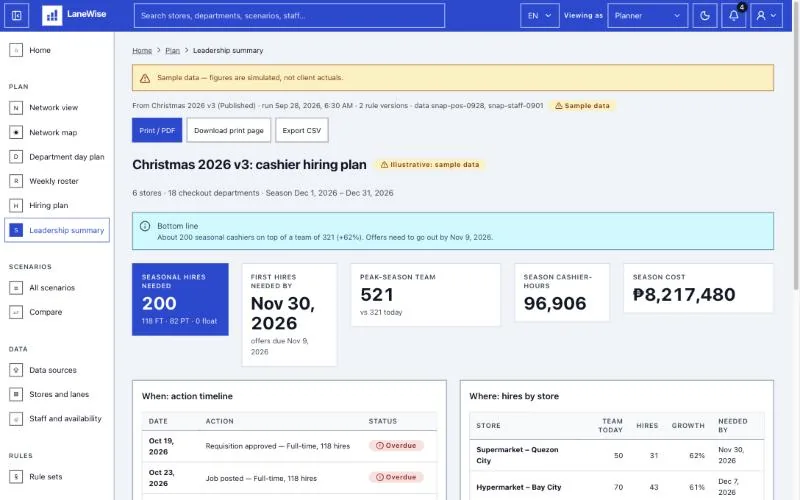Click the Rule sets sidebar icon

[16, 477]
